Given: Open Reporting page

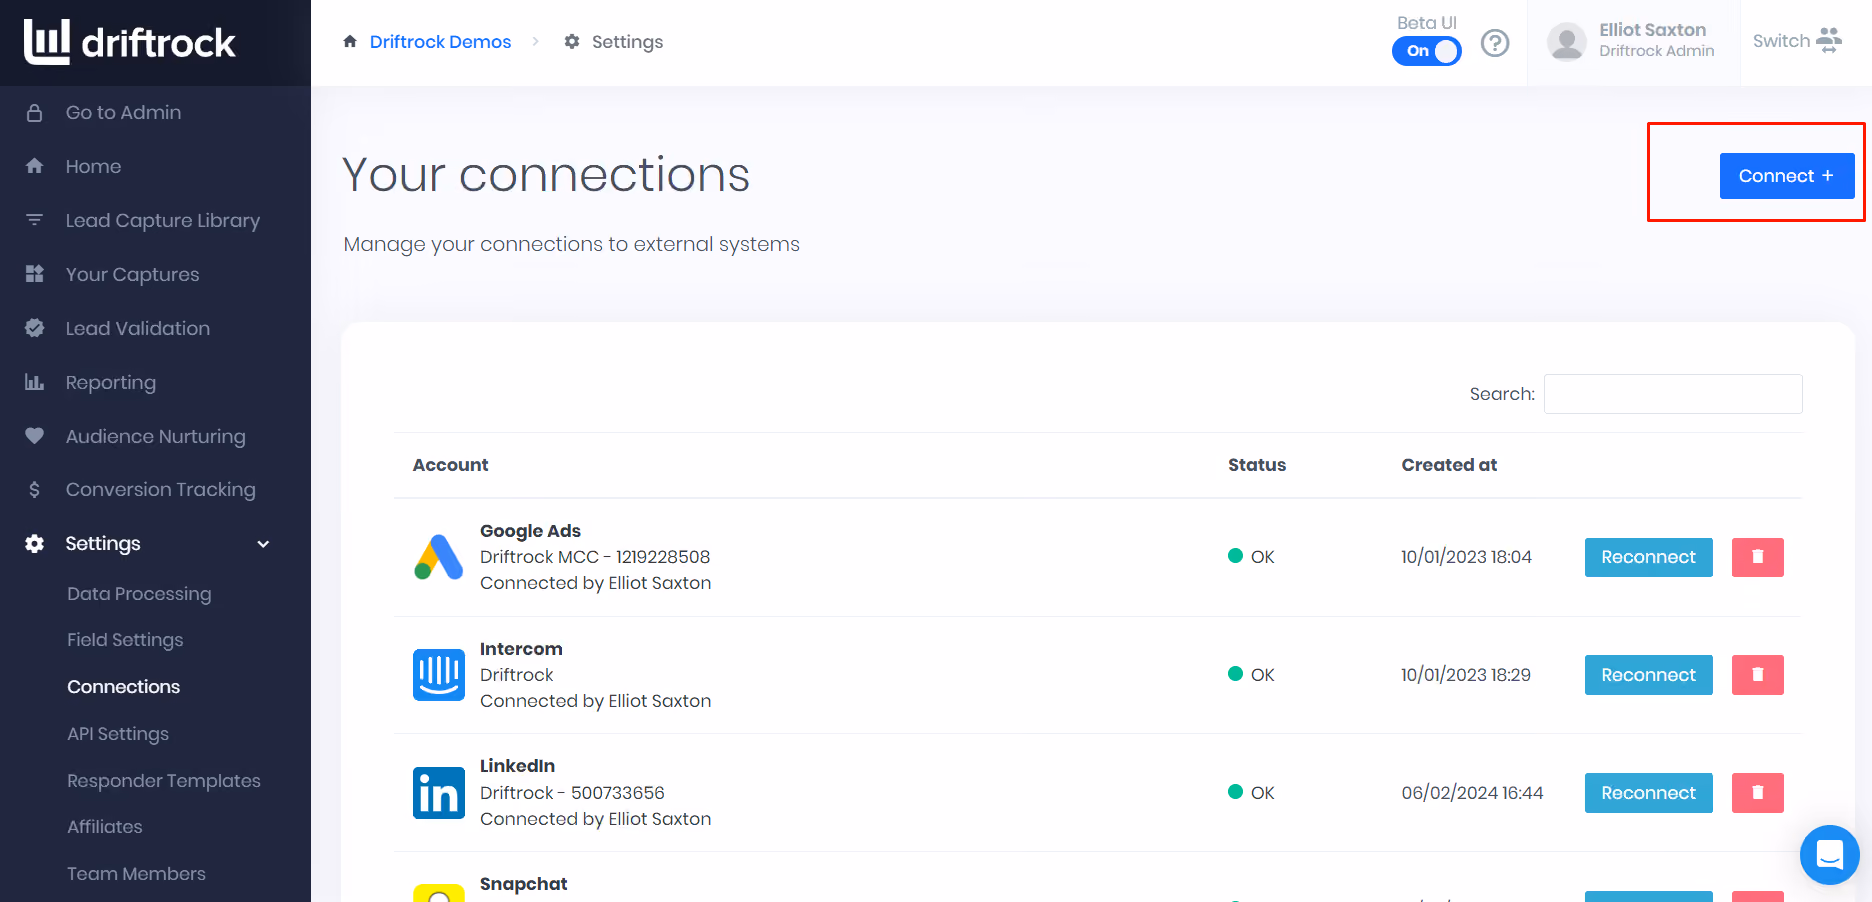Looking at the screenshot, I should pos(111,382).
